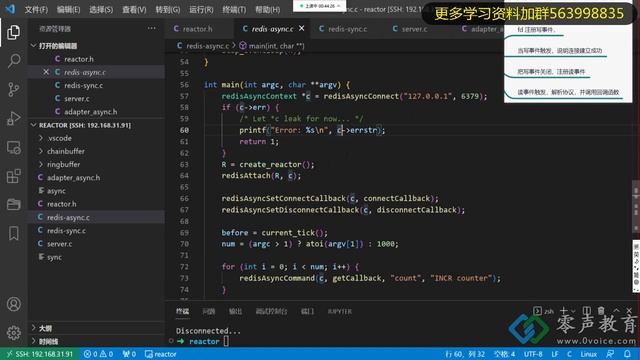This screenshot has height=360, width=640.
Task: Open errors and warnings count in status bar
Action: pyautogui.click(x=98, y=354)
